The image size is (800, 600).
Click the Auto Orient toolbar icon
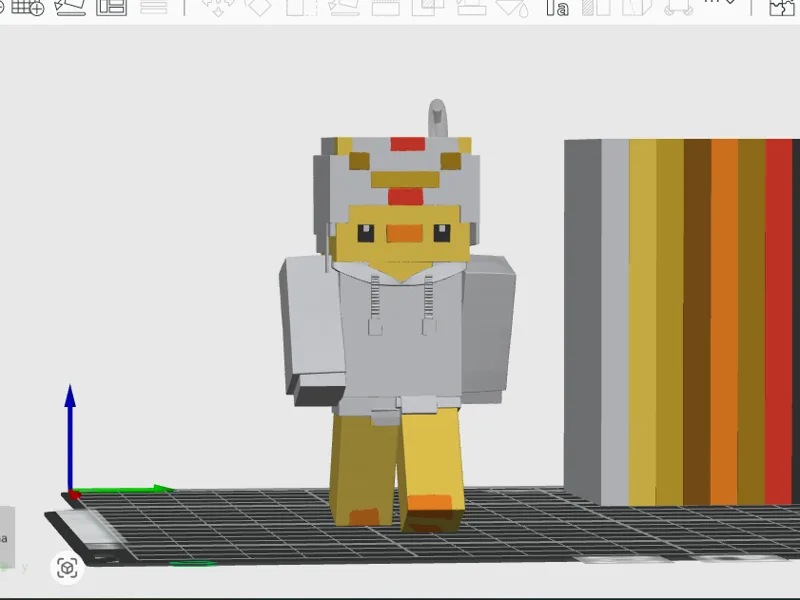click(x=70, y=7)
